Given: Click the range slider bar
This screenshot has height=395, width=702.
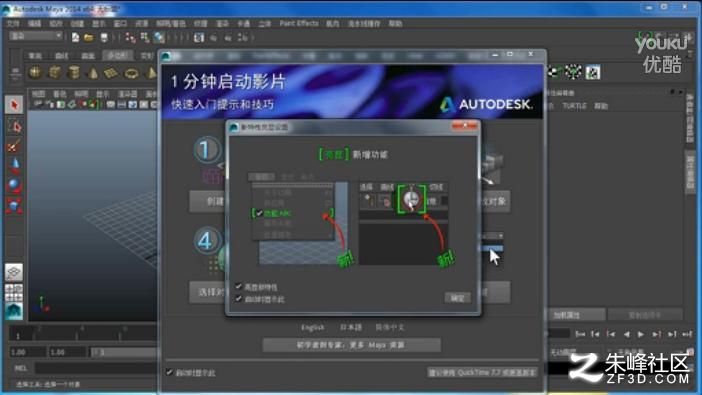Looking at the screenshot, I should point(124,352).
